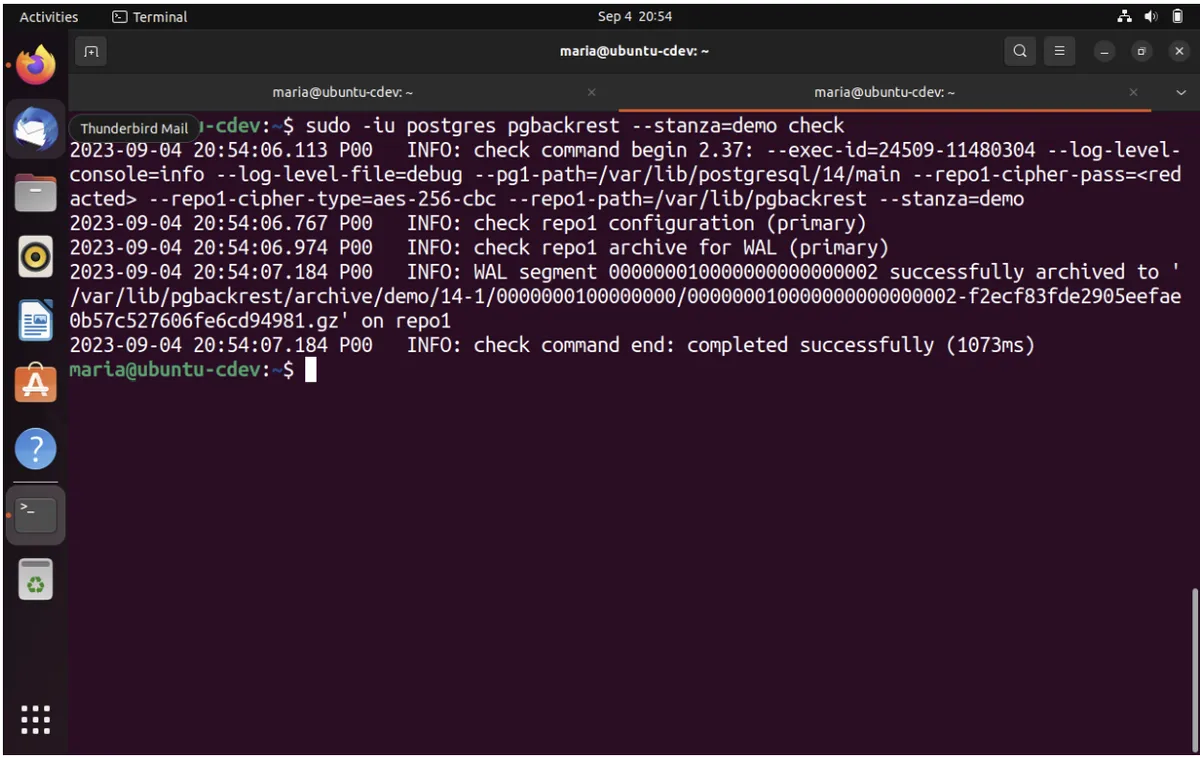1200x758 pixels.
Task: Click the terminal search icon
Action: pyautogui.click(x=1019, y=51)
